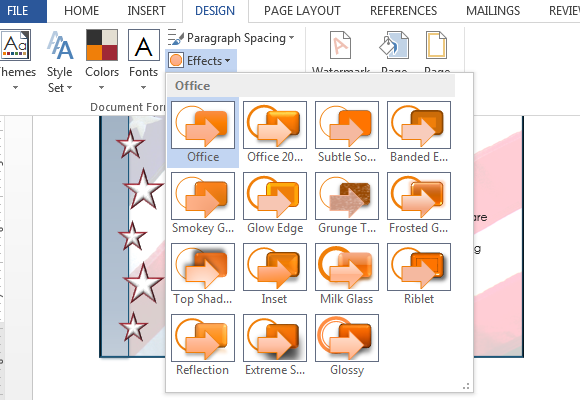The image size is (580, 400).
Task: Open the REFERENCES ribbon tab
Action: [x=403, y=11]
